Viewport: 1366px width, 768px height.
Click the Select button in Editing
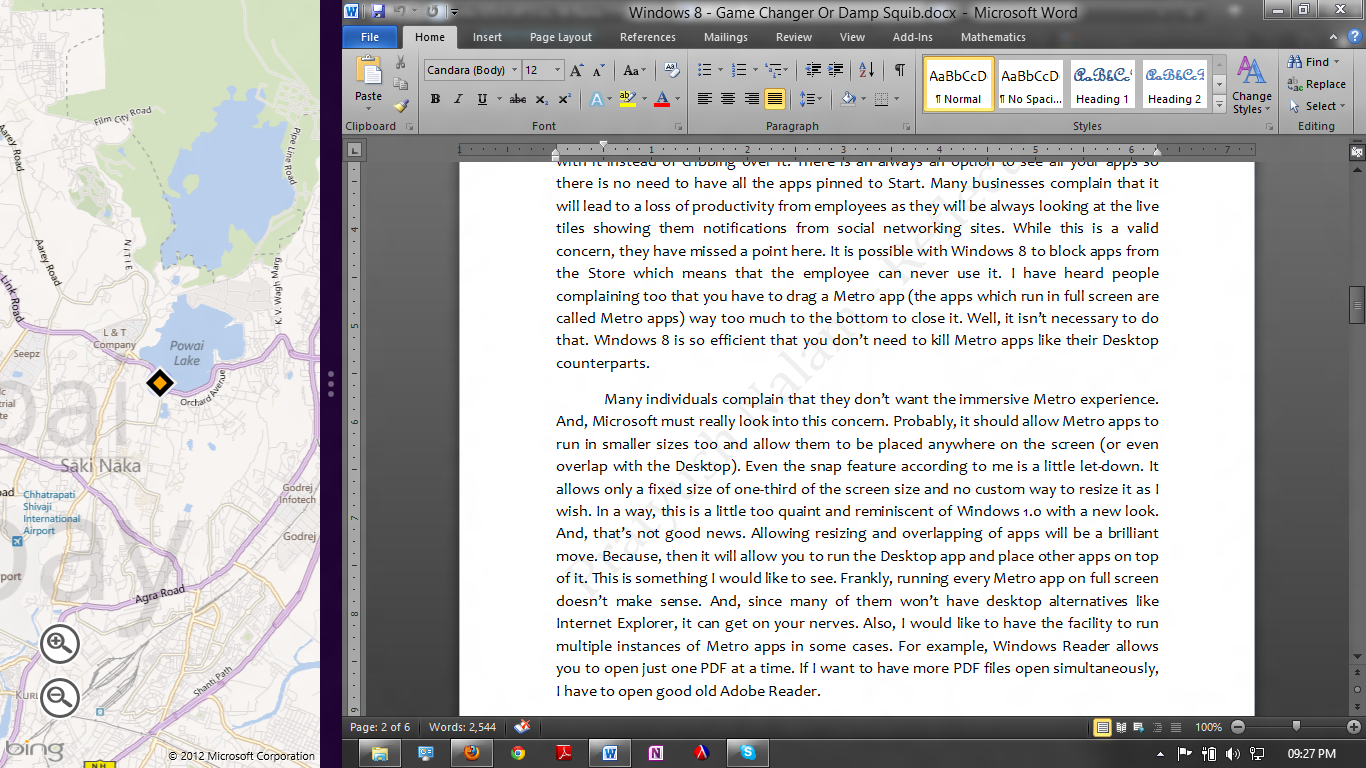pos(1316,106)
